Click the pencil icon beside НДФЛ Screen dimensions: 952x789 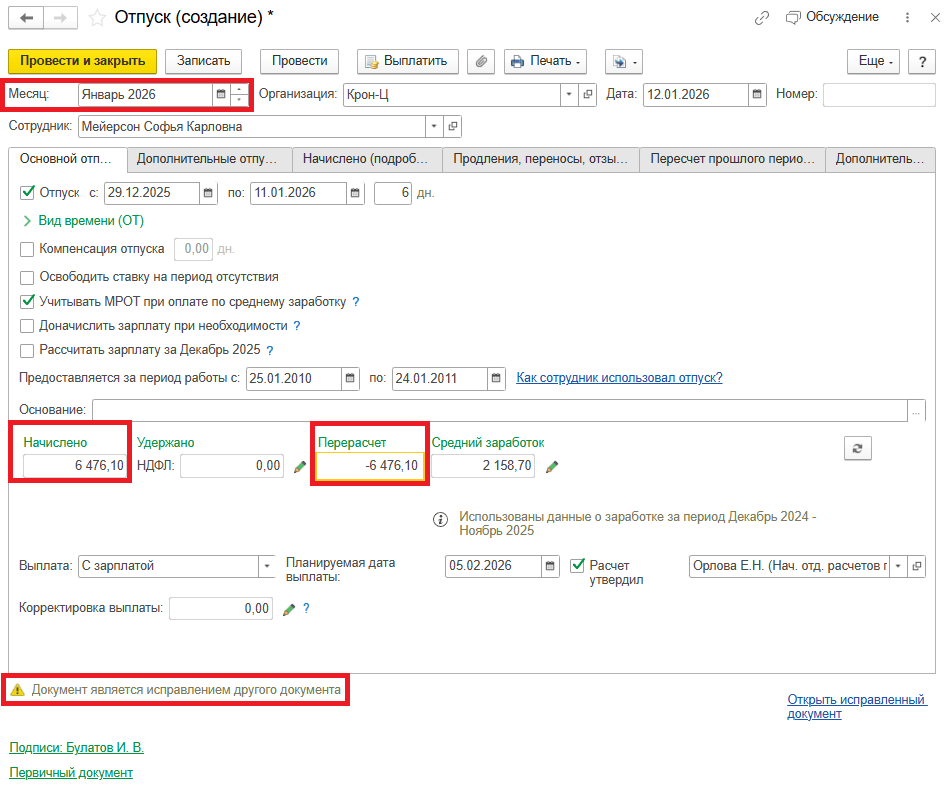(300, 466)
